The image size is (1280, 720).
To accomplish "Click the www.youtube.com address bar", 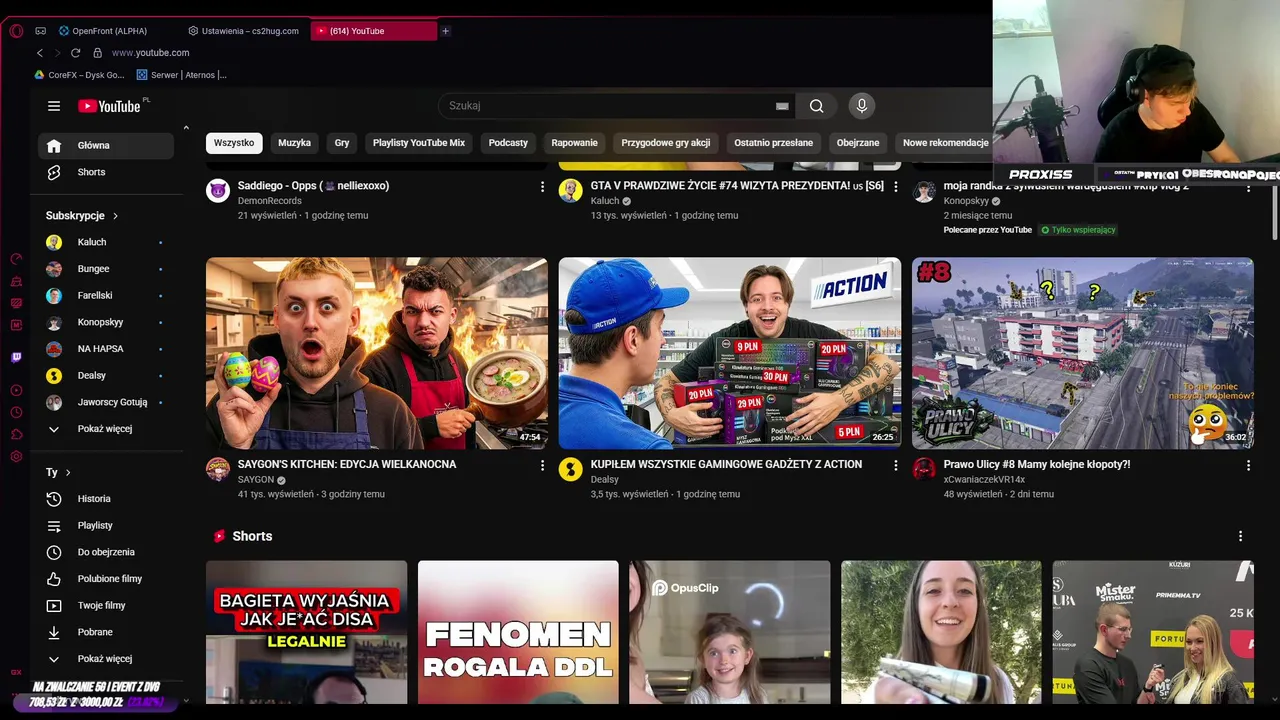I will [150, 53].
